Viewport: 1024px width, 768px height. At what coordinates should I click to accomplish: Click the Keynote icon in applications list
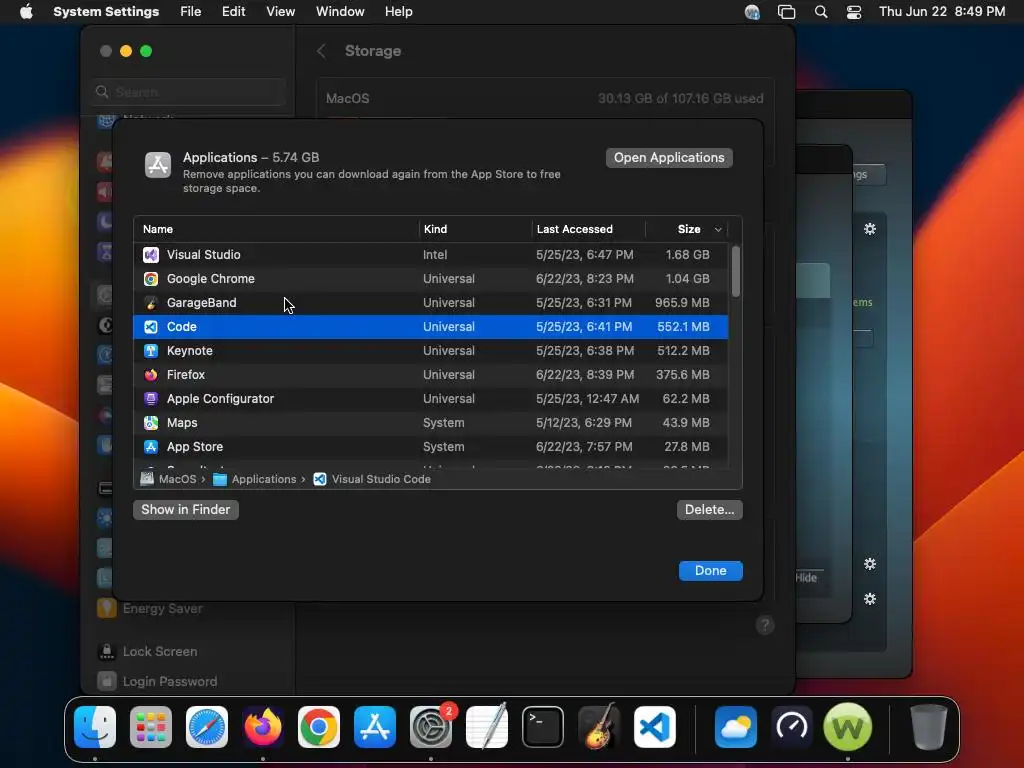click(x=151, y=351)
